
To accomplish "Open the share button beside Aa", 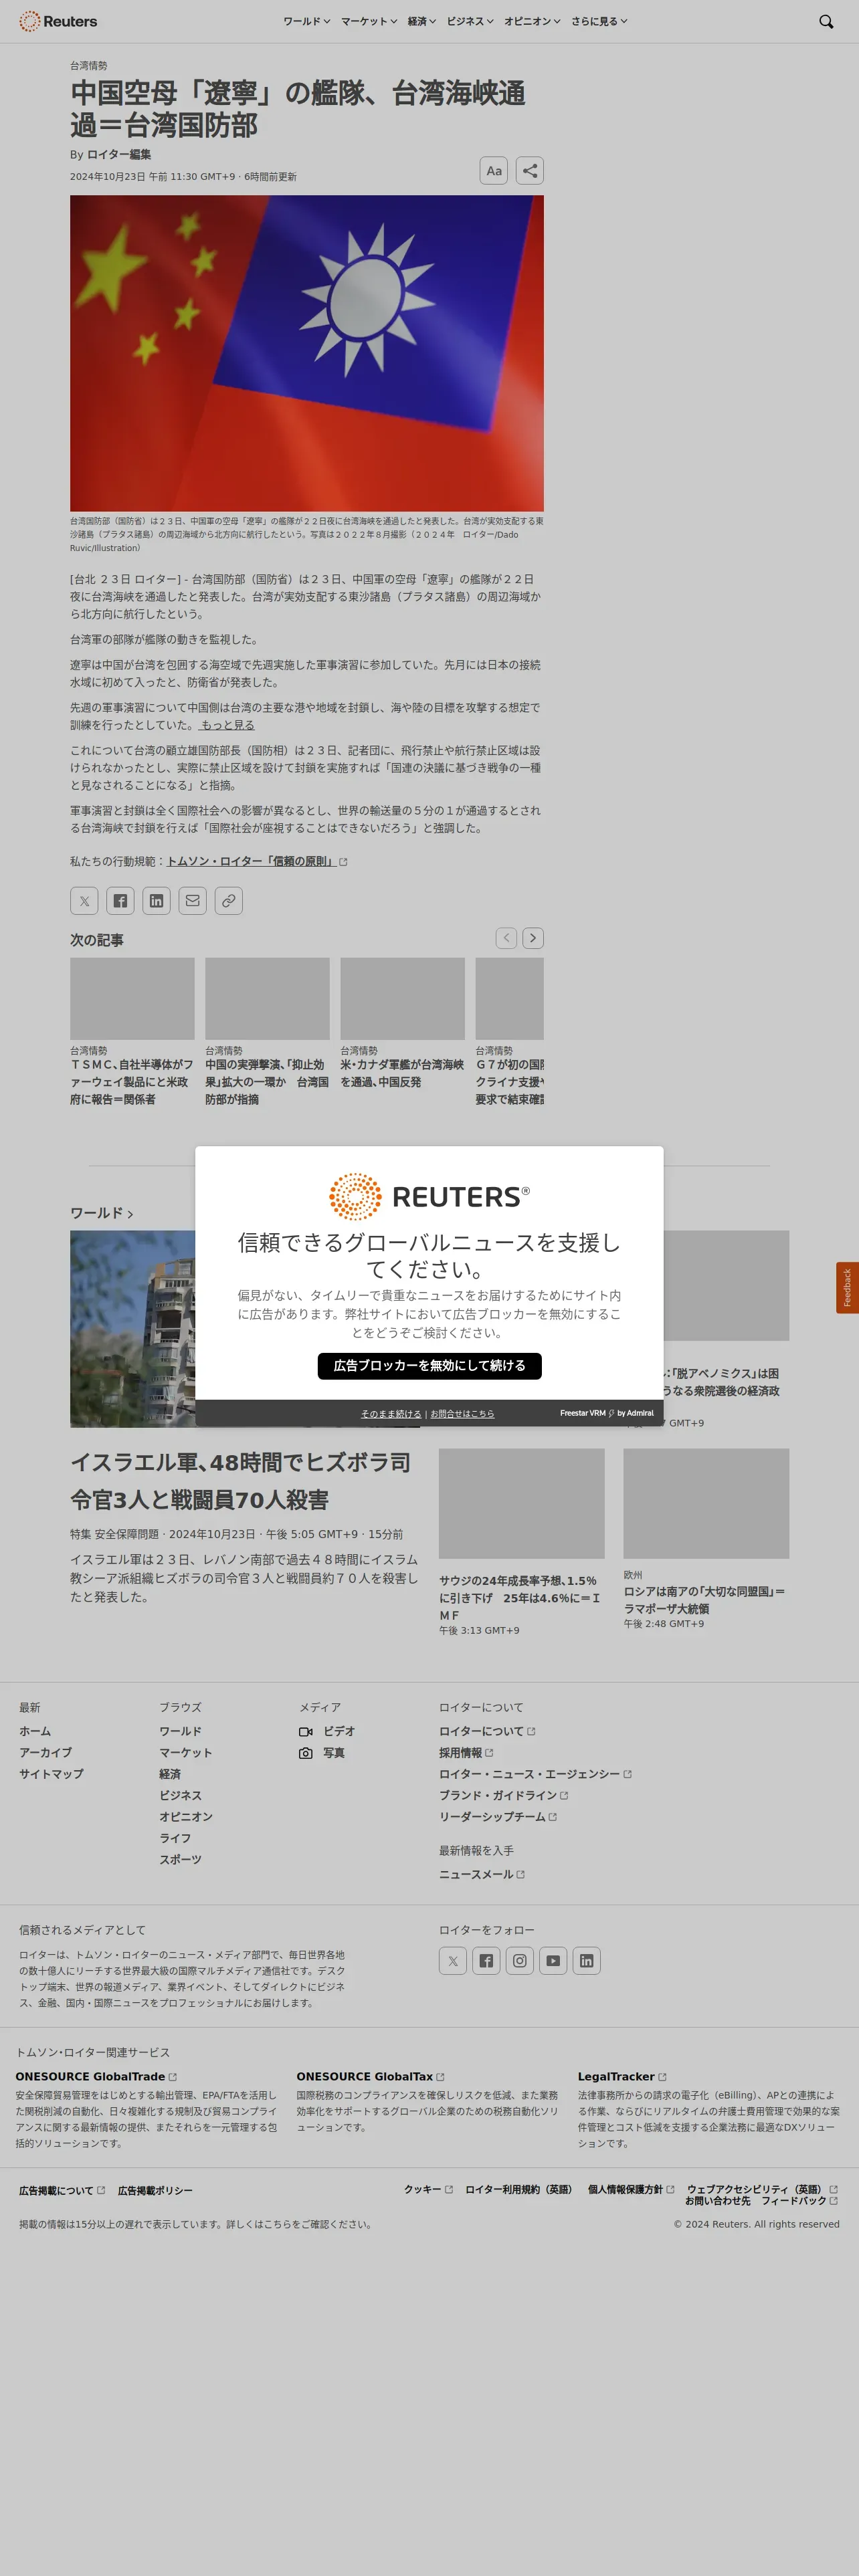I will pyautogui.click(x=530, y=171).
